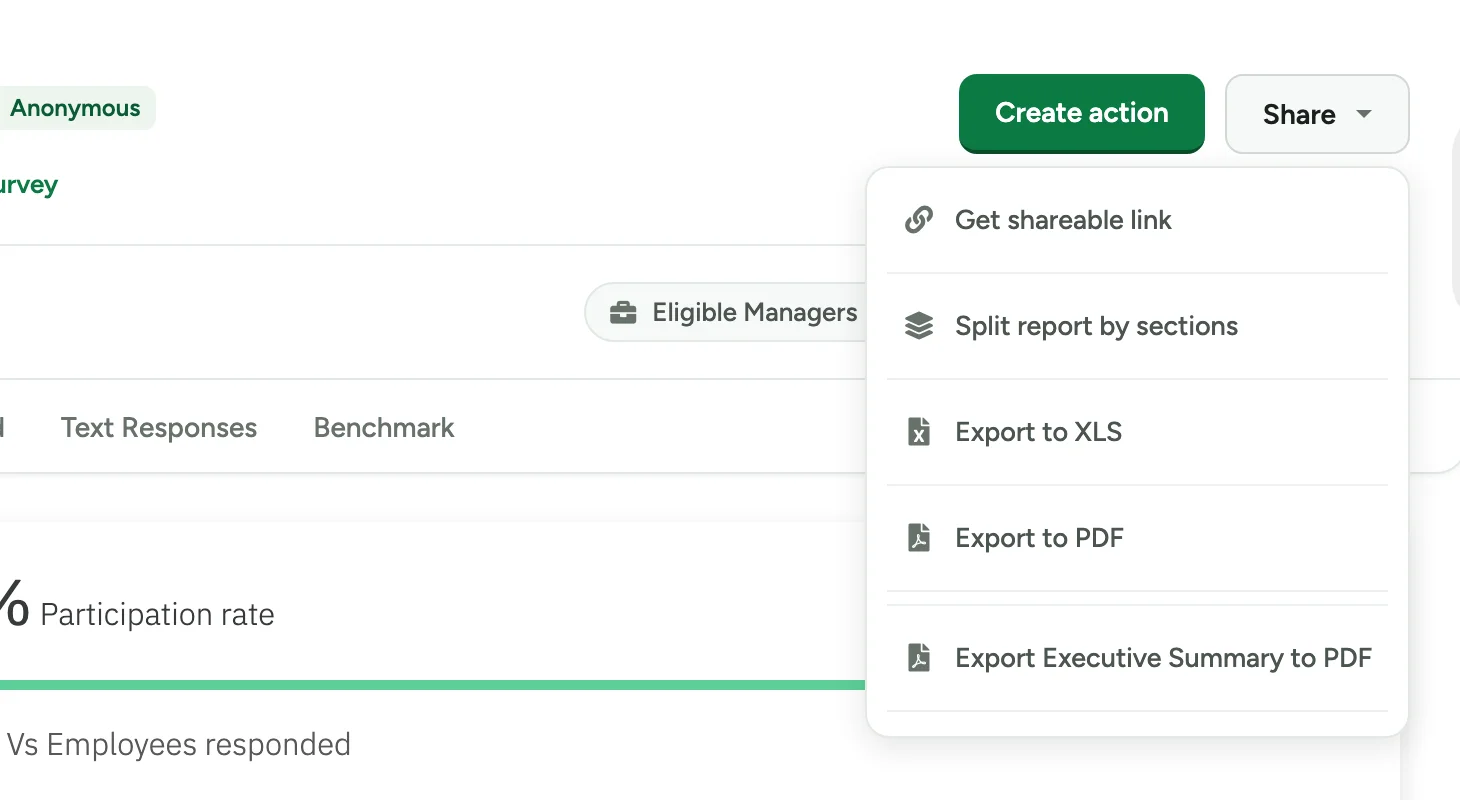
Task: Click the Create action button
Action: point(1082,113)
